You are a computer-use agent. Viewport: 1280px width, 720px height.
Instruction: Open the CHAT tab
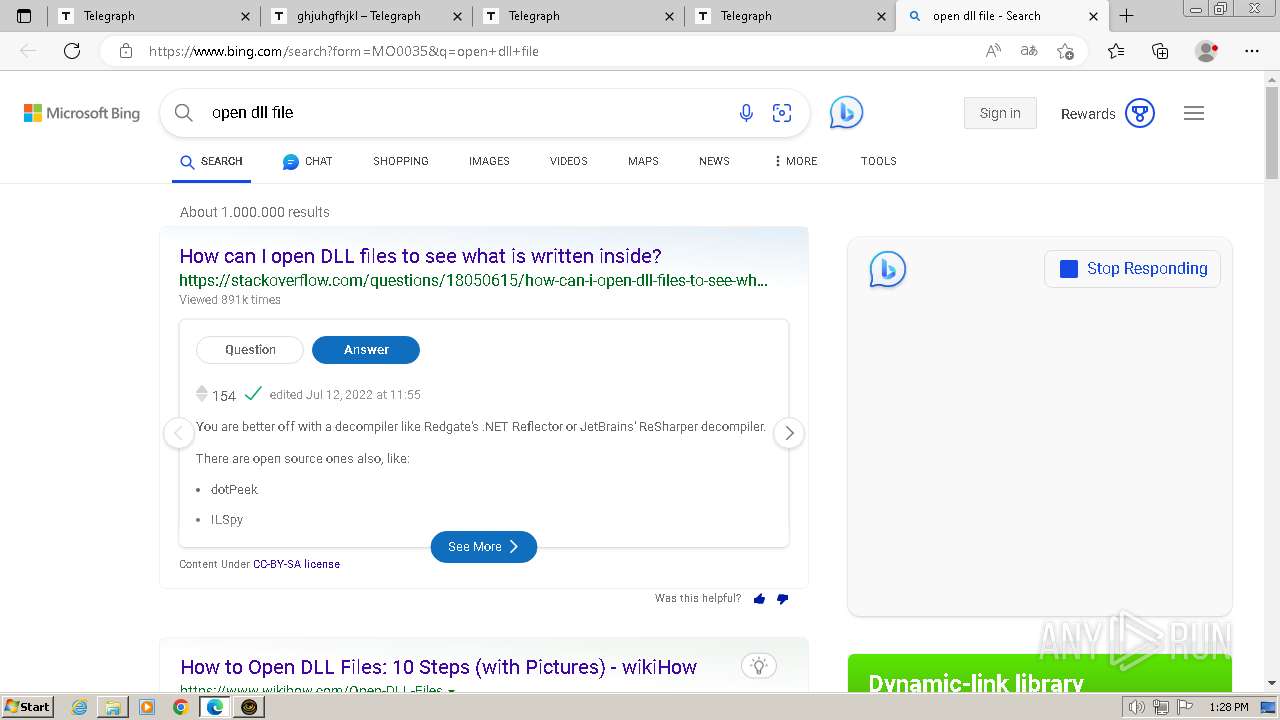click(307, 161)
